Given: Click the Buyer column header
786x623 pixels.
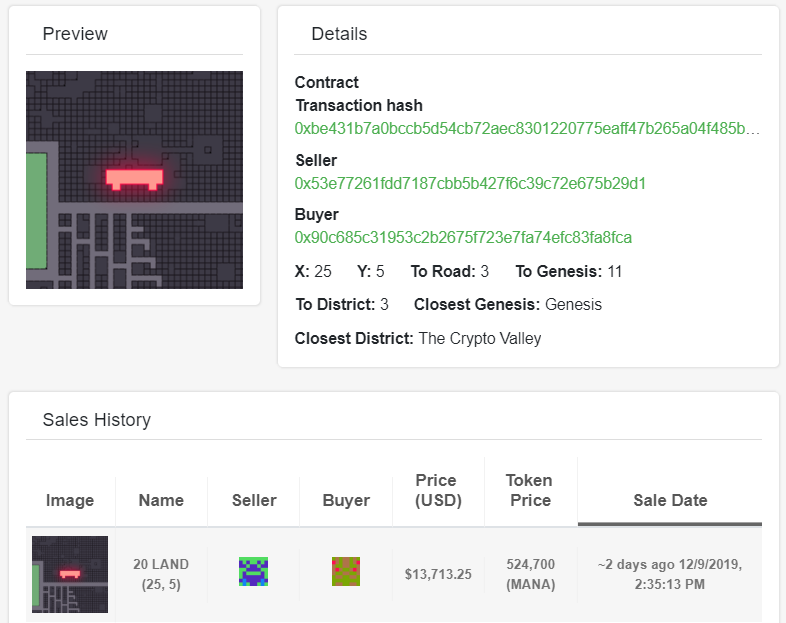Looking at the screenshot, I should [346, 500].
